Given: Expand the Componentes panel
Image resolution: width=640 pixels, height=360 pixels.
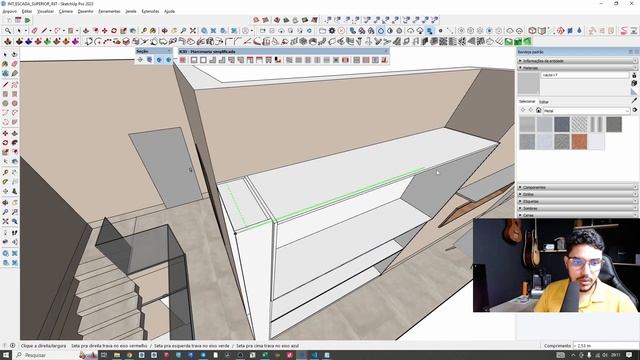Looking at the screenshot, I should click(578, 187).
